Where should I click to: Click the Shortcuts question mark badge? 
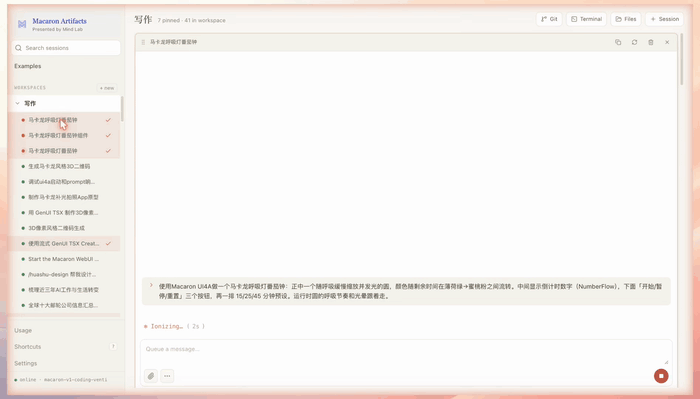(x=113, y=346)
